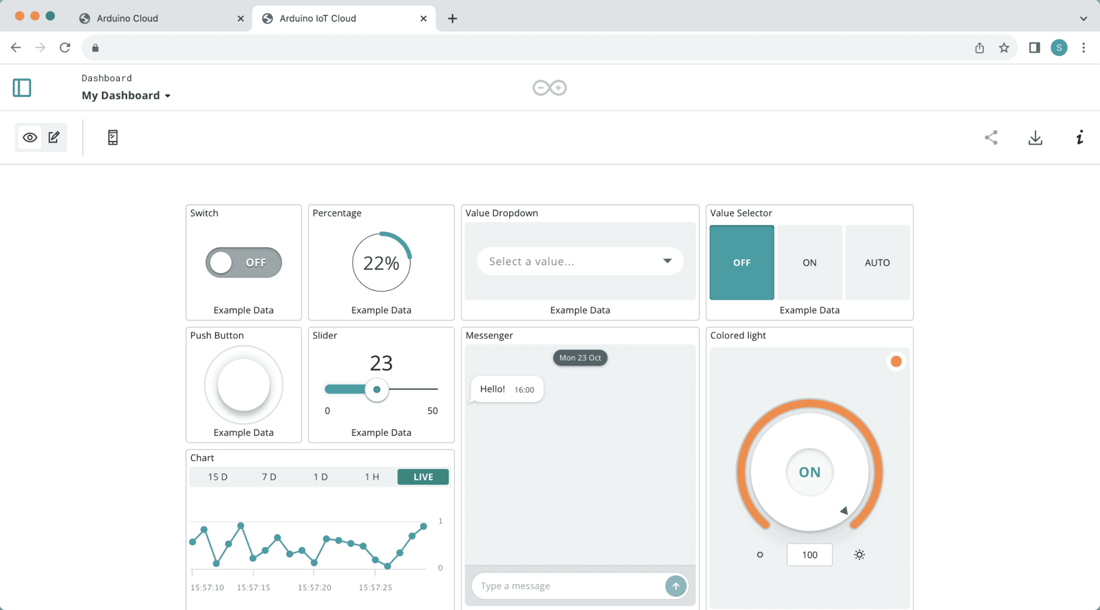Open dashboard edit mode pencil icon

[x=54, y=137]
